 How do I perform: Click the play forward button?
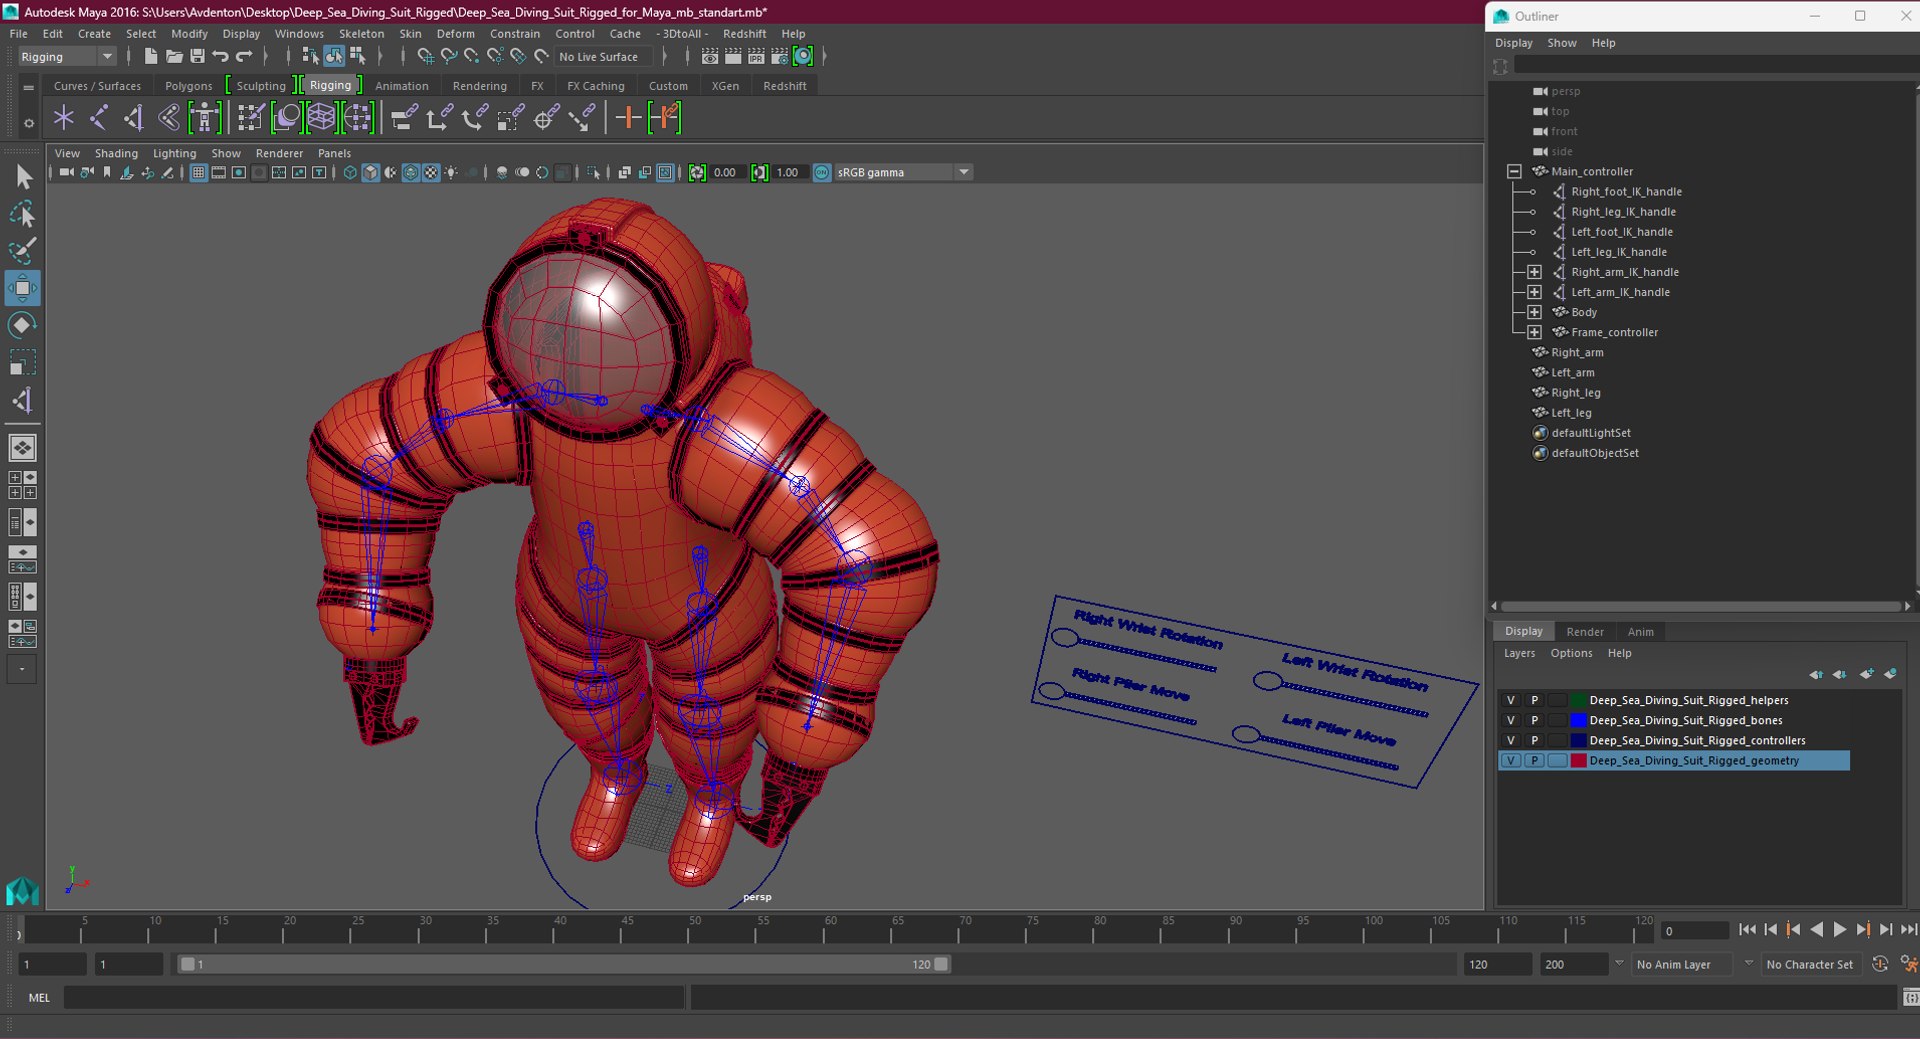coord(1839,929)
